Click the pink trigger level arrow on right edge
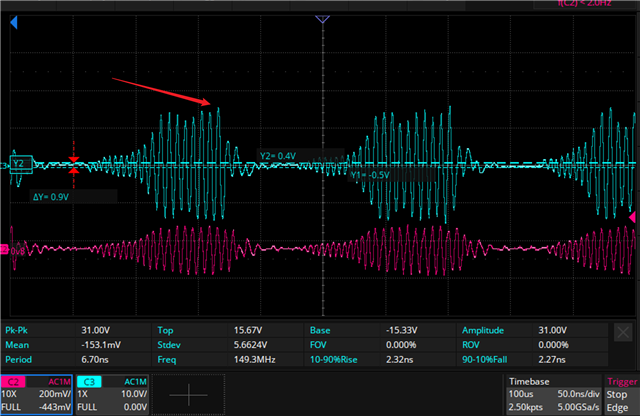Image resolution: width=640 pixels, height=416 pixels. tap(632, 217)
